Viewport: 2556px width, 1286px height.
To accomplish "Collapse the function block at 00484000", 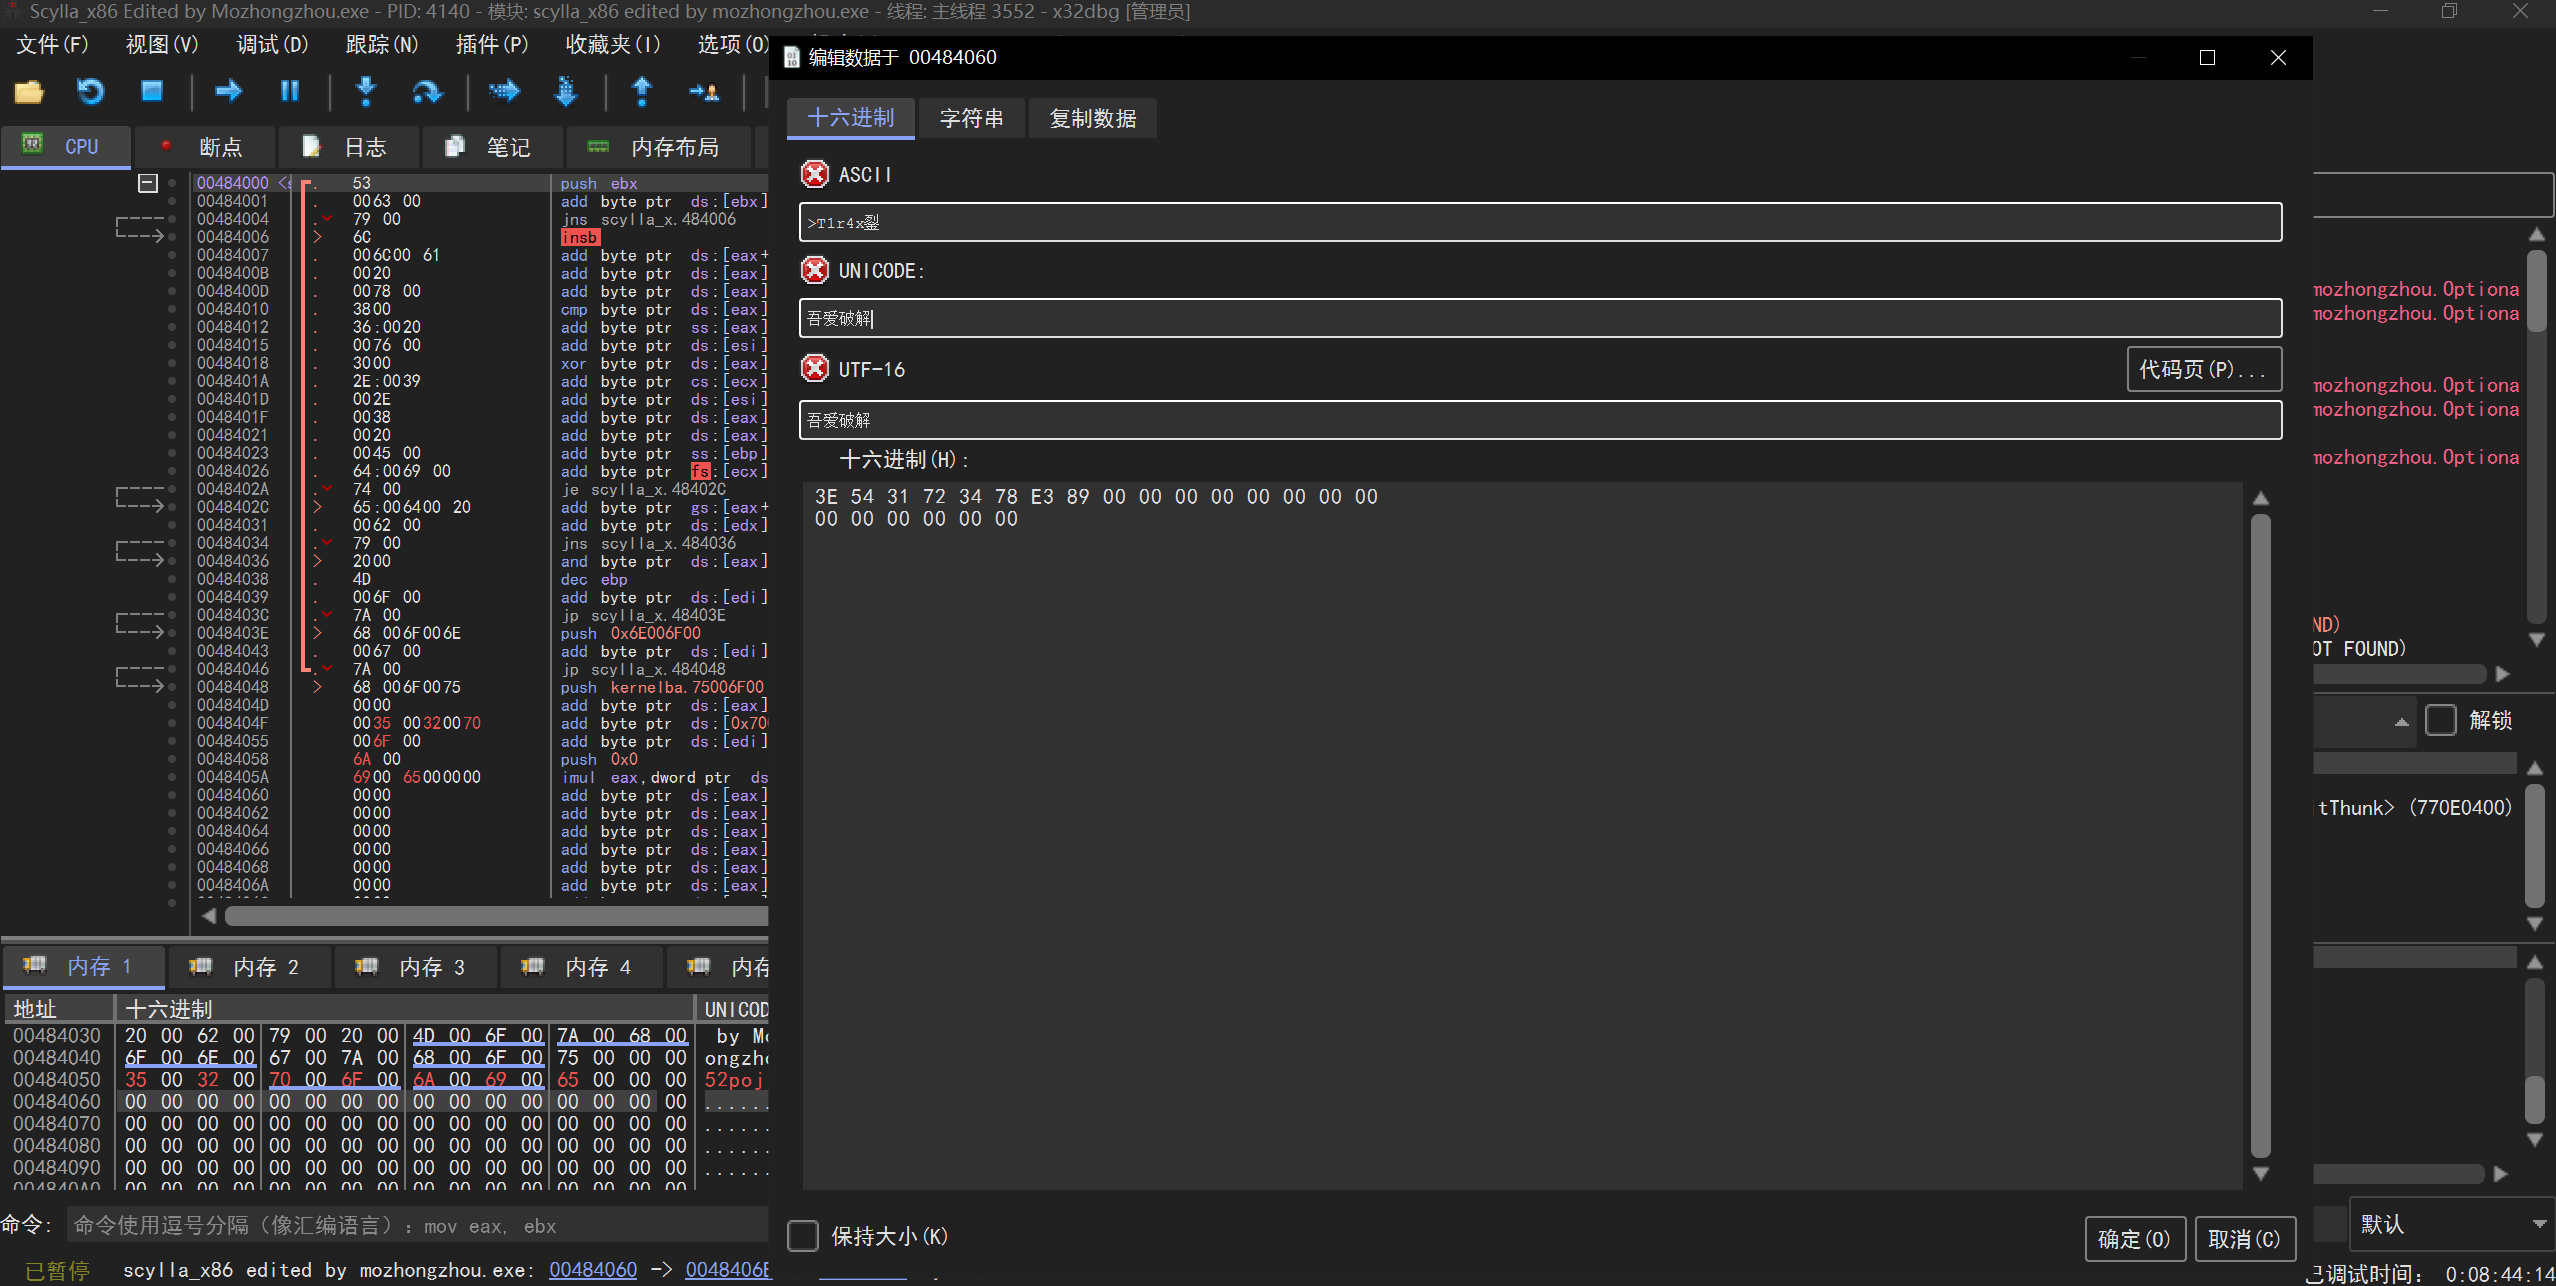I will click(x=148, y=183).
